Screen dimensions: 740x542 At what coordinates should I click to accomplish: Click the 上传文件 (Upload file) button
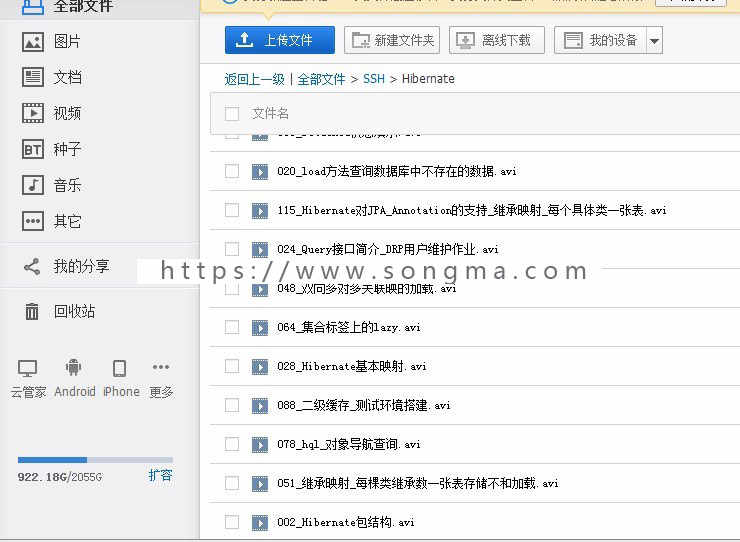[x=280, y=40]
